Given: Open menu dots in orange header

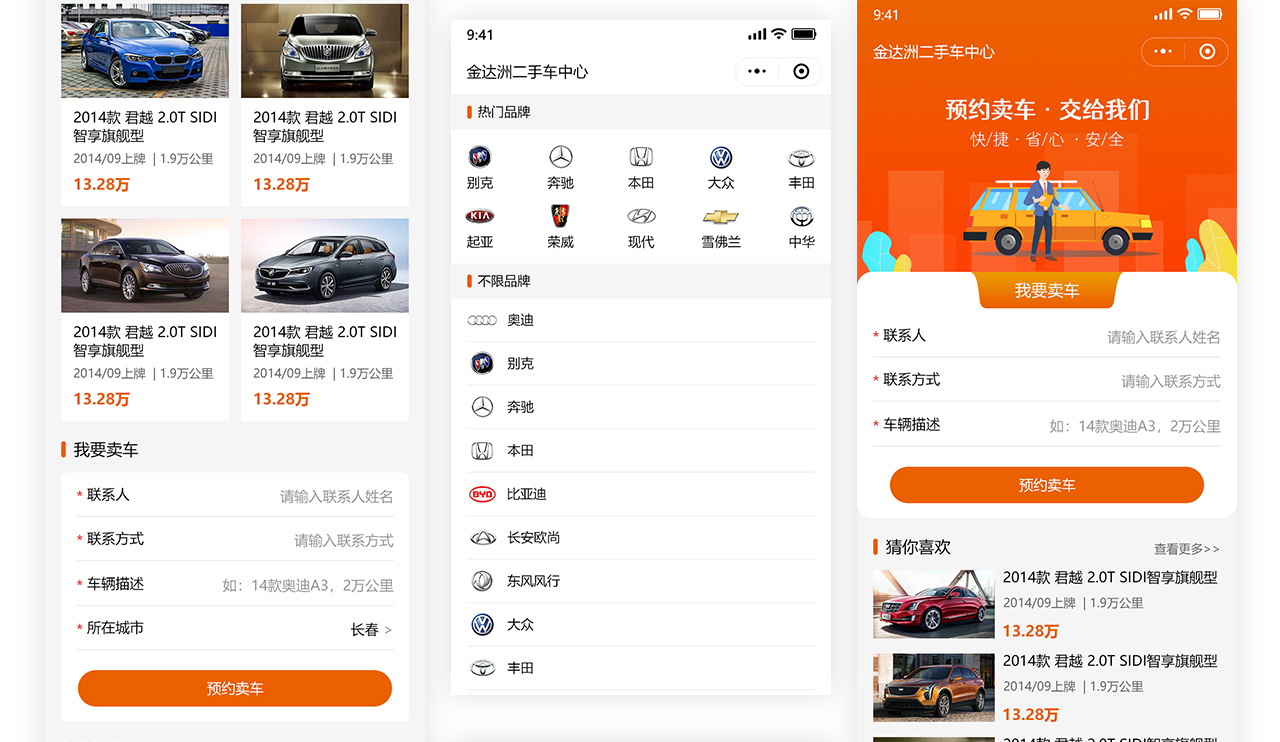Looking at the screenshot, I should (1163, 52).
